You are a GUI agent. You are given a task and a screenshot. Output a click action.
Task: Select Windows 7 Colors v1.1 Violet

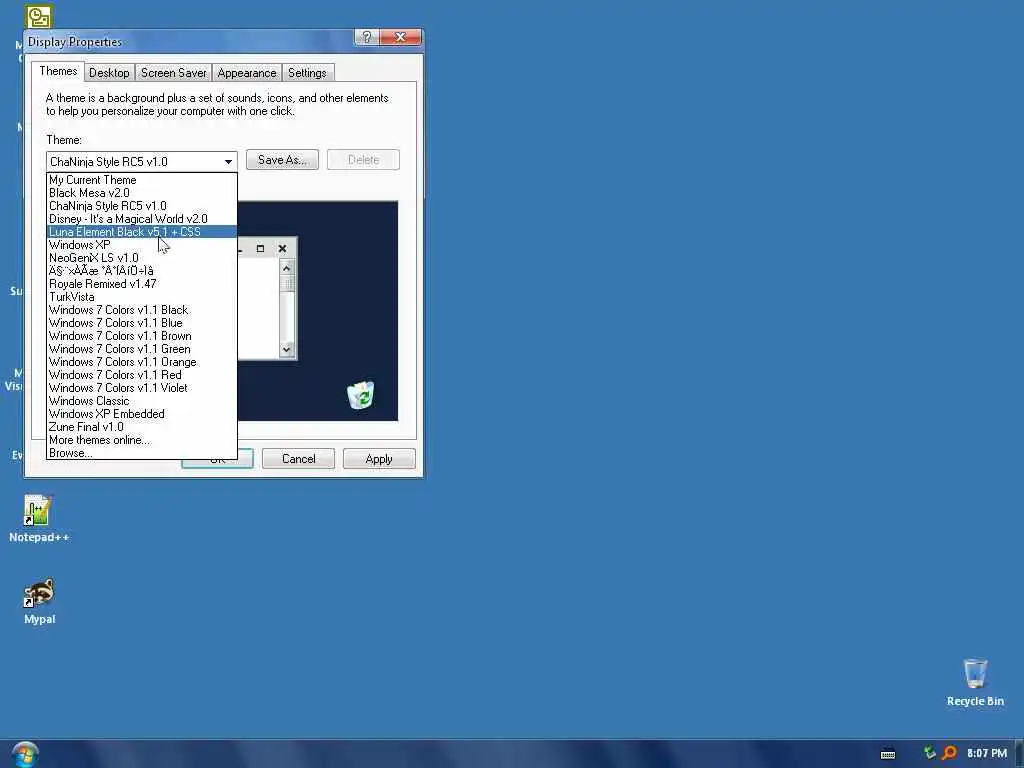142,388
